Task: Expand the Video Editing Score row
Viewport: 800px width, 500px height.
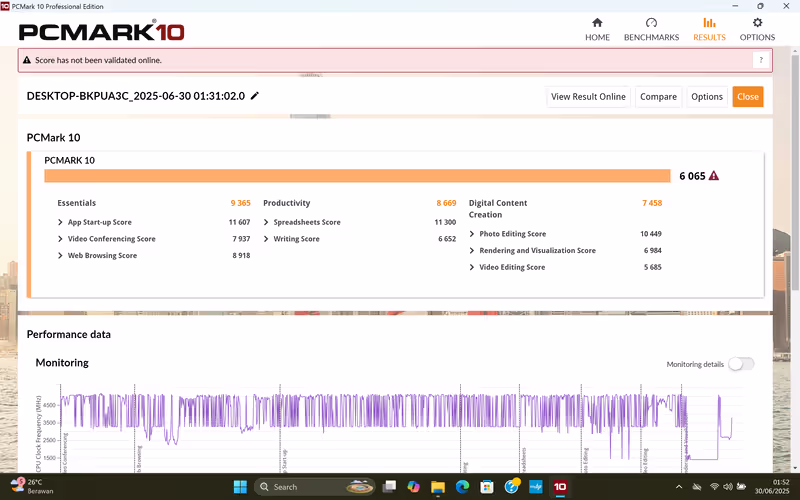Action: (x=472, y=267)
